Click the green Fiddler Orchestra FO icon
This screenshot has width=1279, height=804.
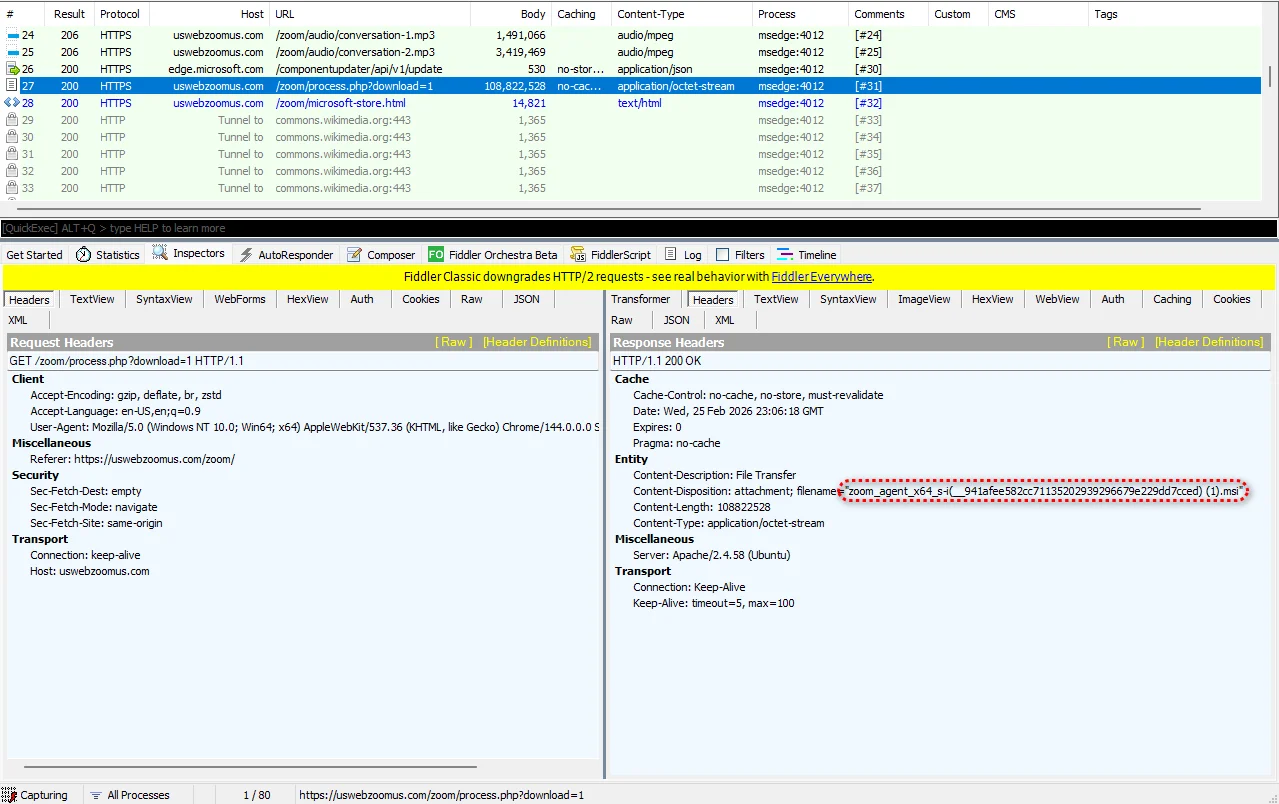pos(436,255)
